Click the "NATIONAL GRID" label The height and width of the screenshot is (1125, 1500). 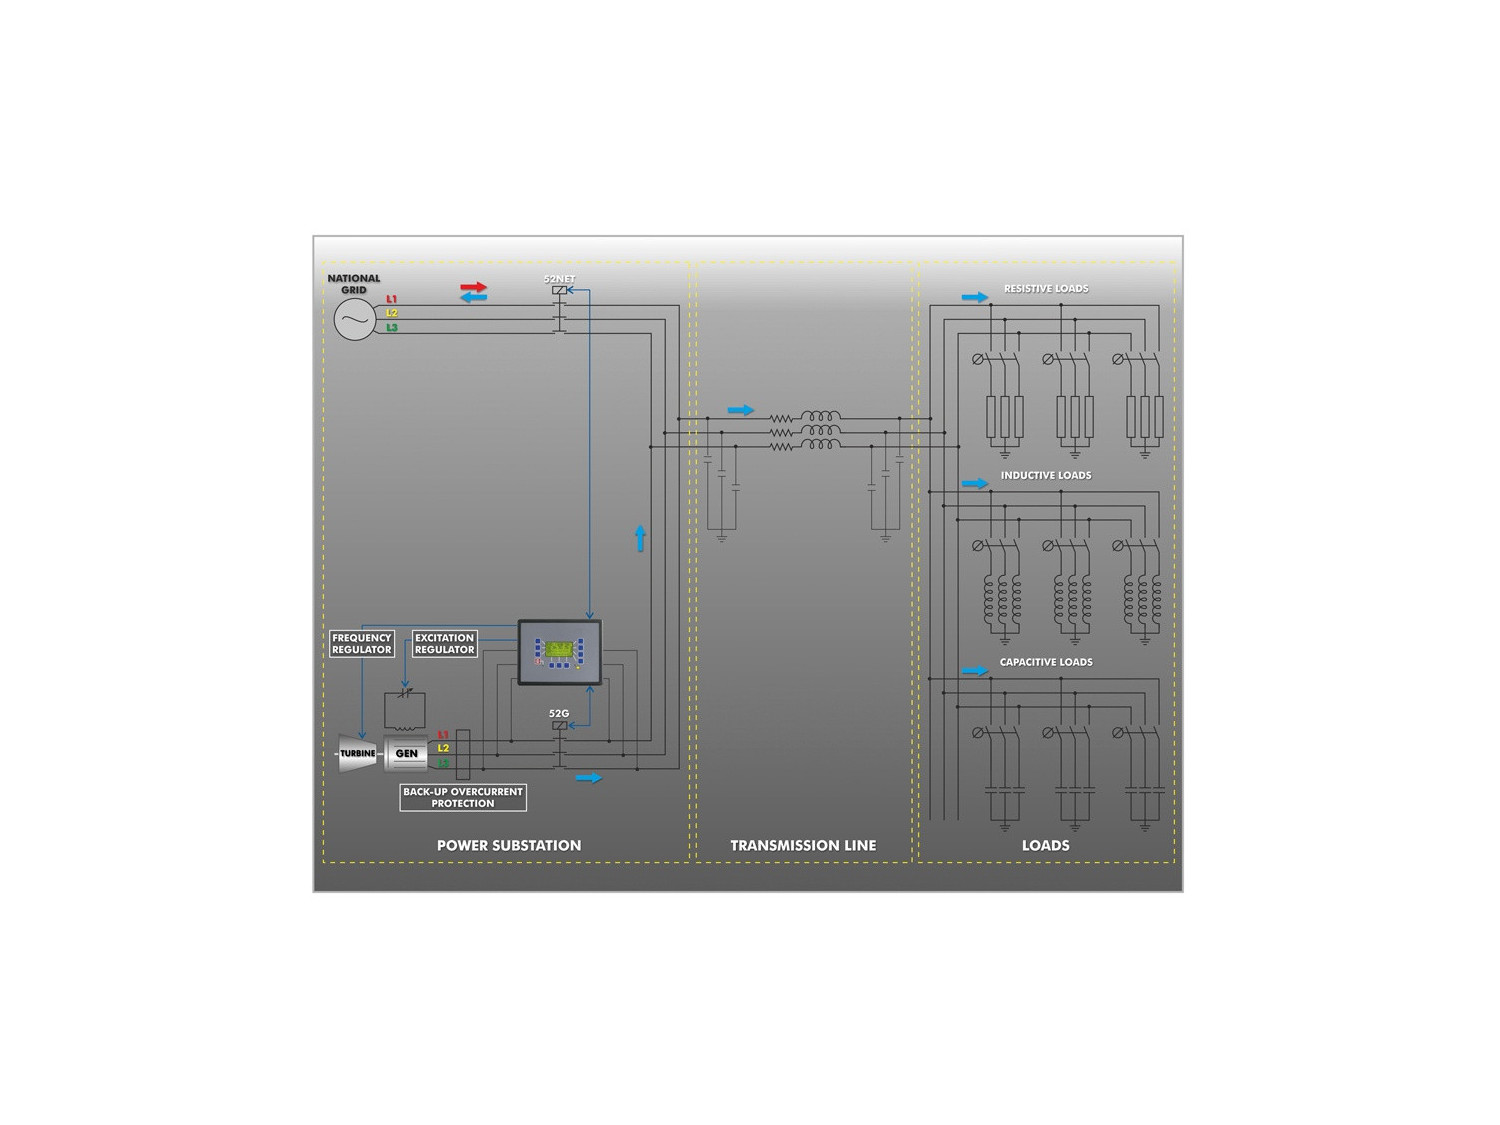click(354, 284)
